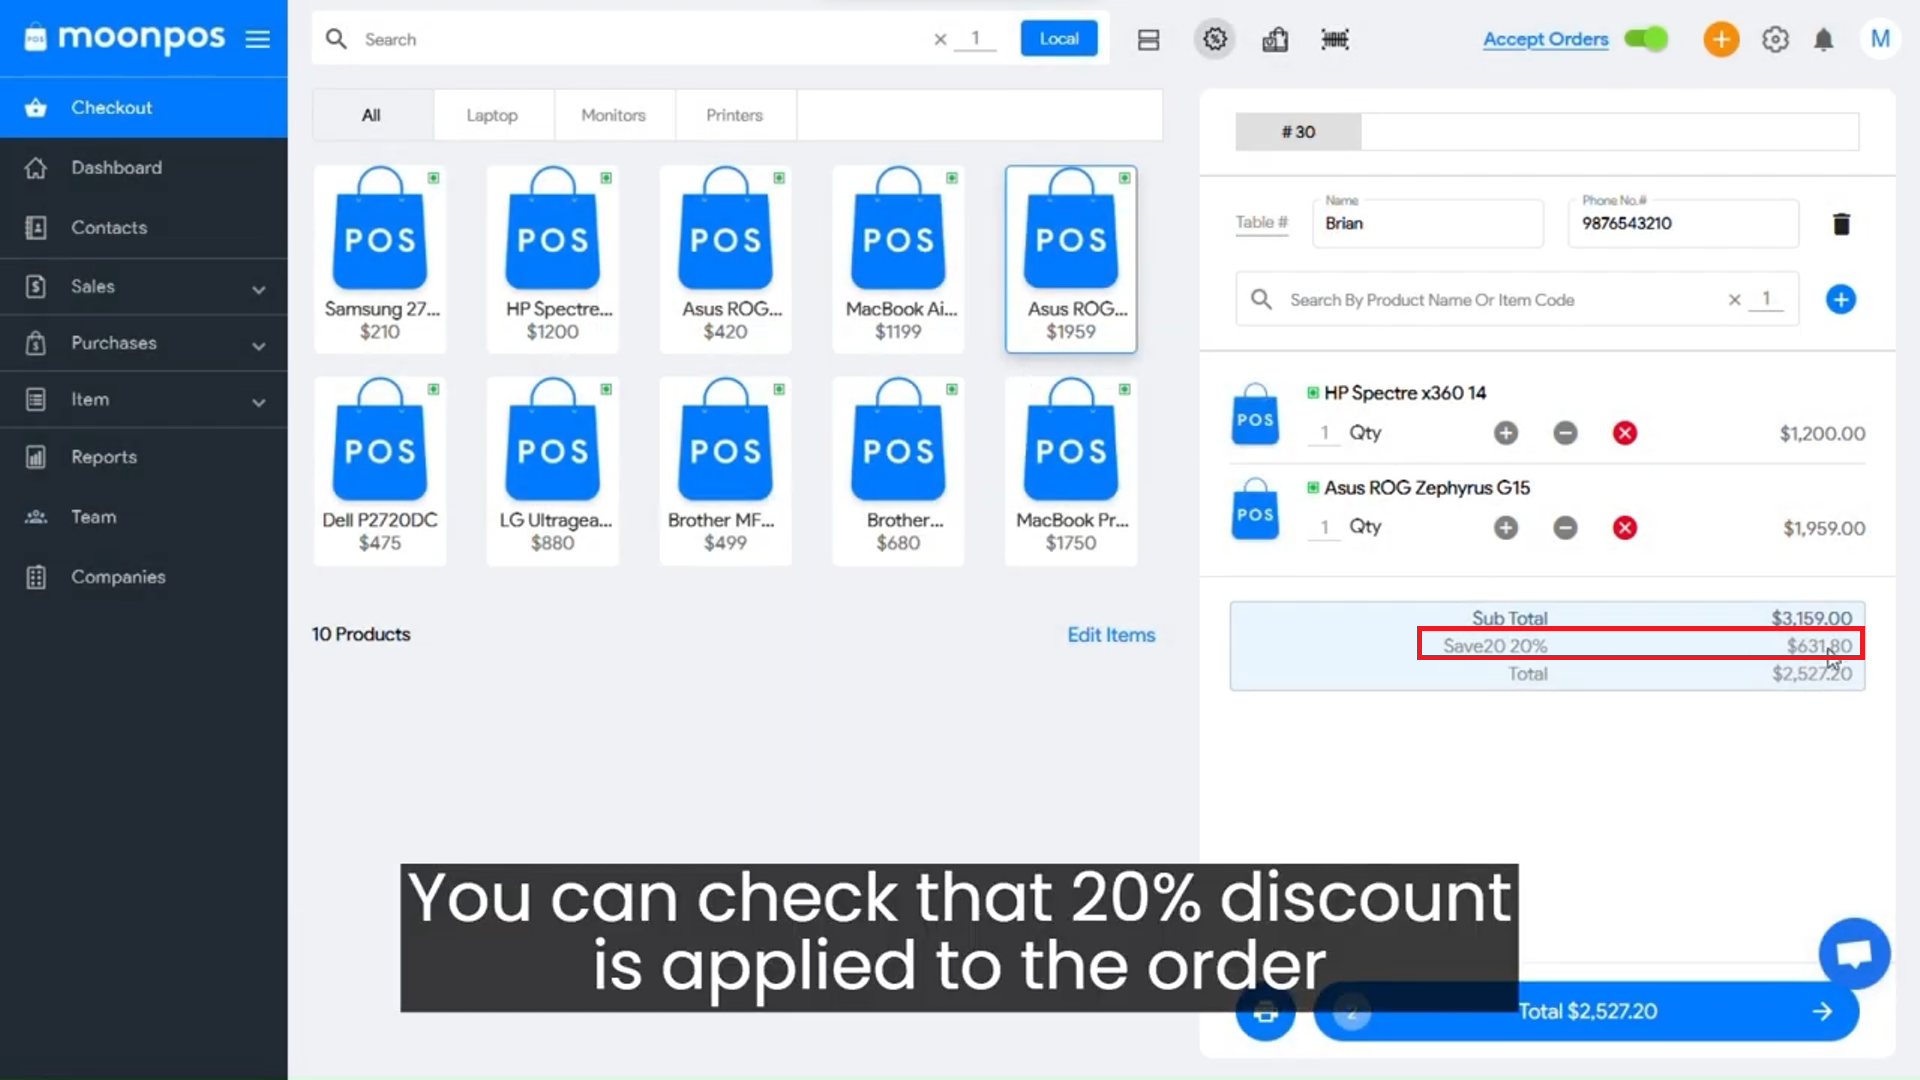Screen dimensions: 1920x1080
Task: Select the All category tab
Action: tap(372, 115)
